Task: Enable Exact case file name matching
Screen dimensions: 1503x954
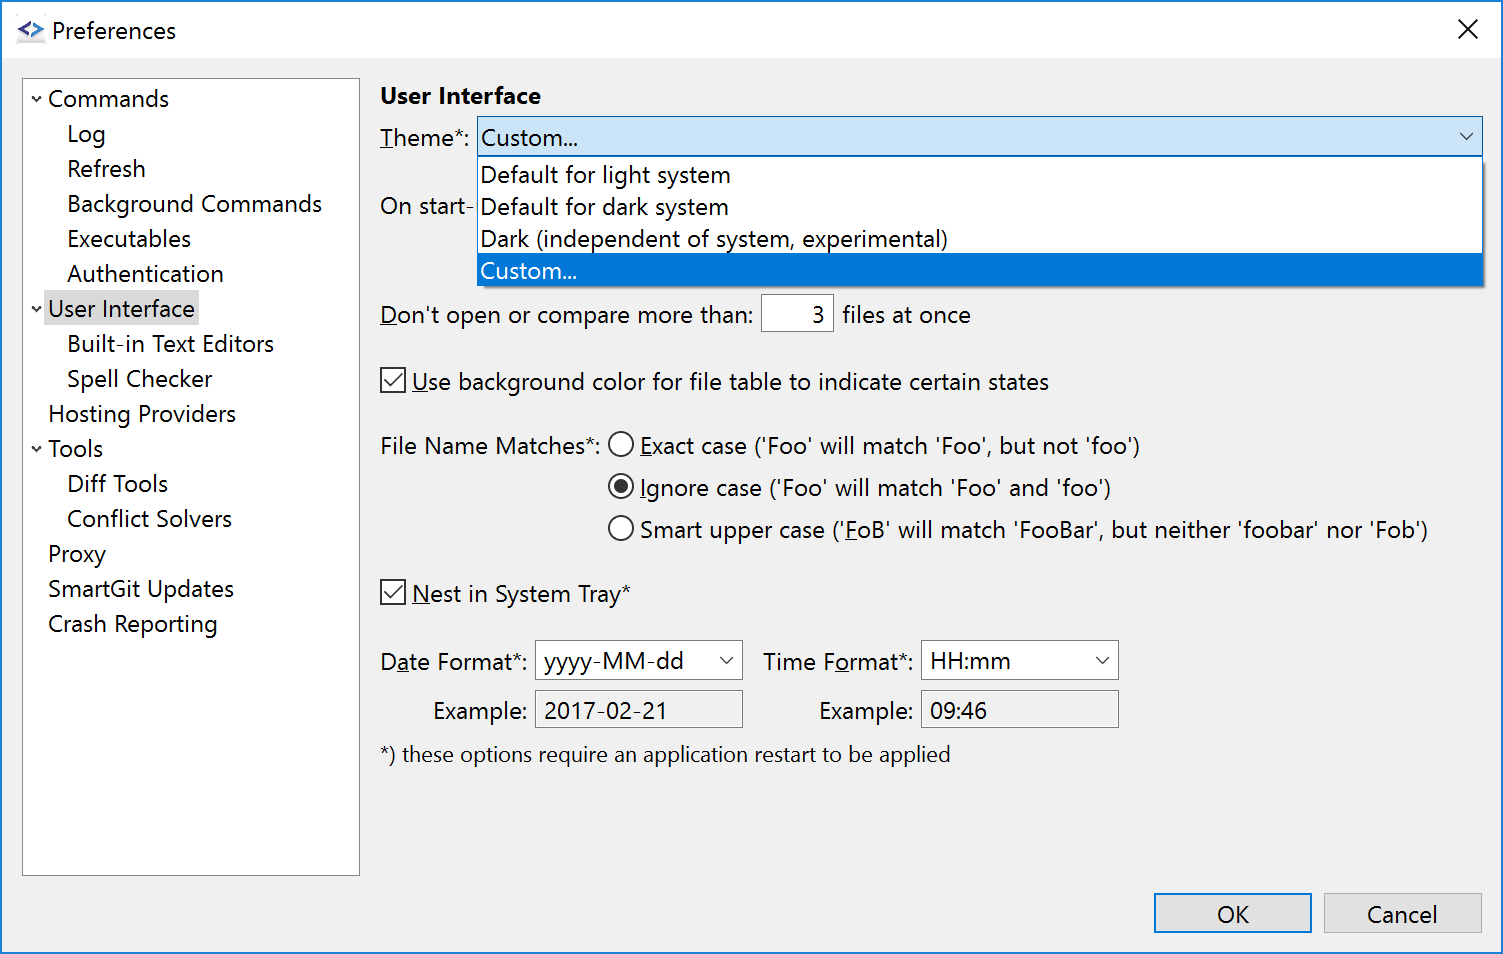Action: click(620, 444)
